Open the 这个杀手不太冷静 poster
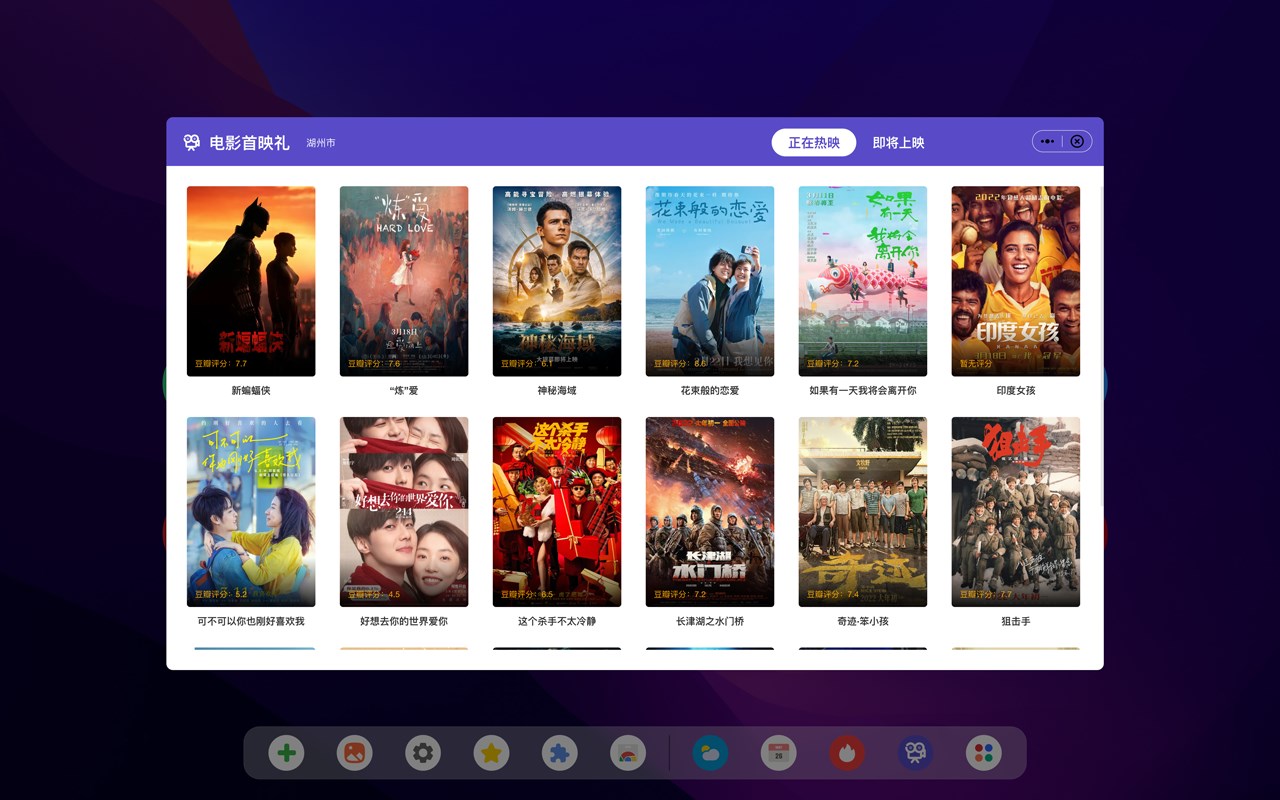The image size is (1280, 800). click(x=557, y=512)
